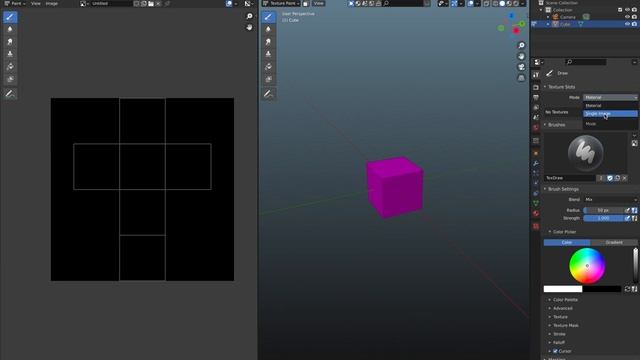Image resolution: width=640 pixels, height=360 pixels.
Task: Select the Clone tool in 3D viewport
Action: 268,54
